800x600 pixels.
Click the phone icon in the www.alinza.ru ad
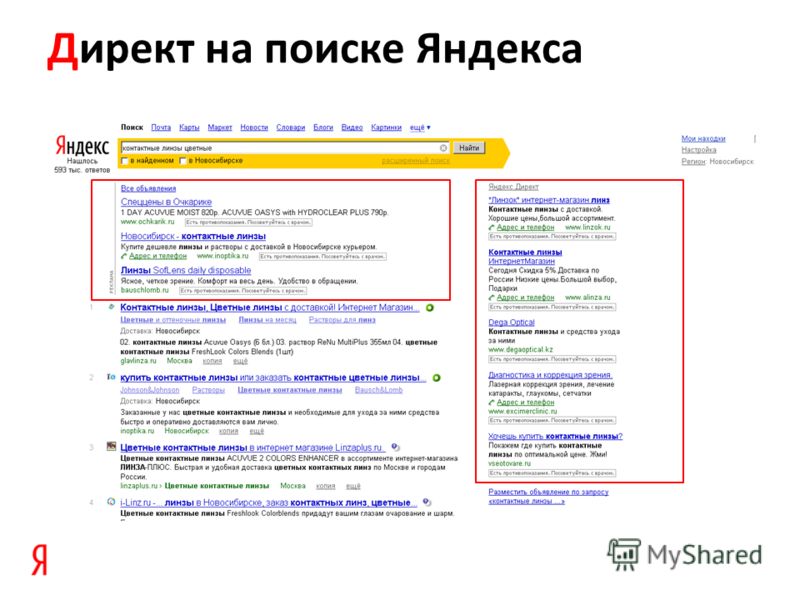pyautogui.click(x=492, y=297)
